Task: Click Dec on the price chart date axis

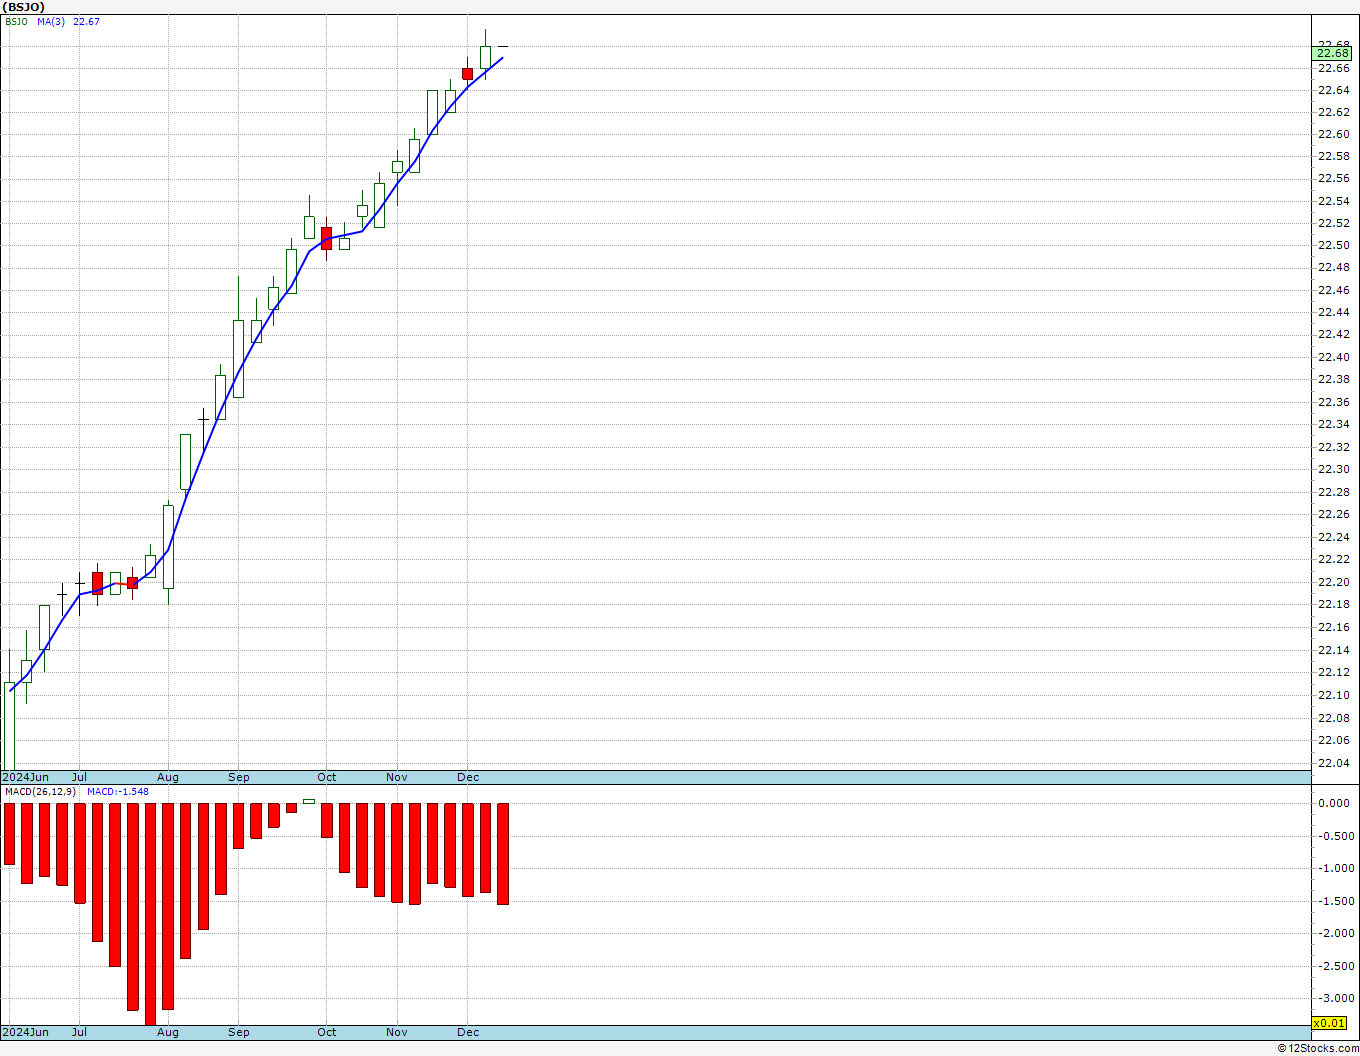Action: 468,777
